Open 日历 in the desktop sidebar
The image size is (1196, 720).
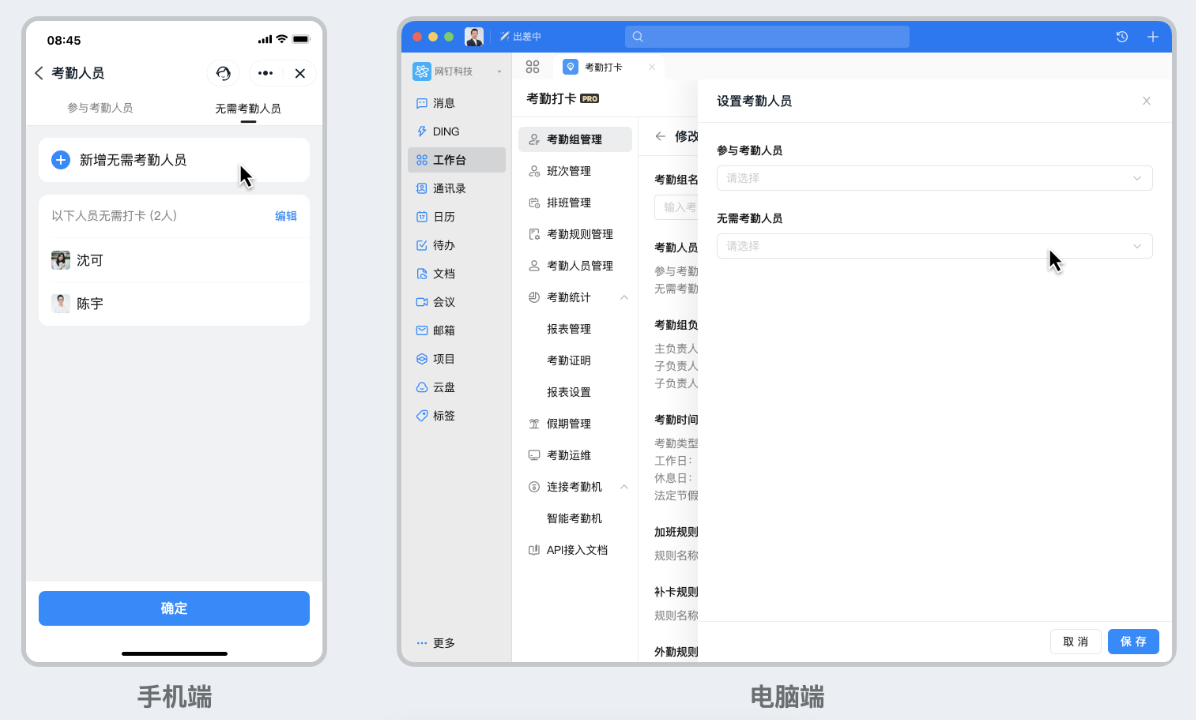click(457, 217)
